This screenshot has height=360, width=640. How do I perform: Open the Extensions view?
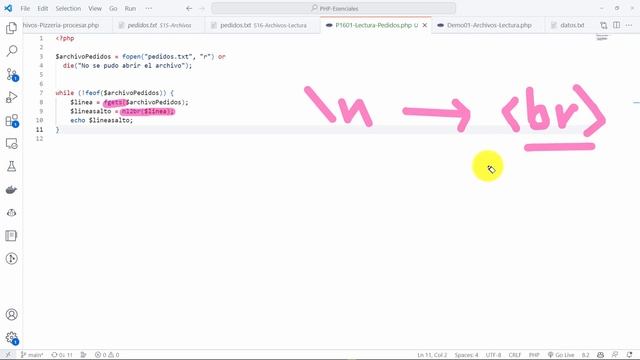coord(11,121)
